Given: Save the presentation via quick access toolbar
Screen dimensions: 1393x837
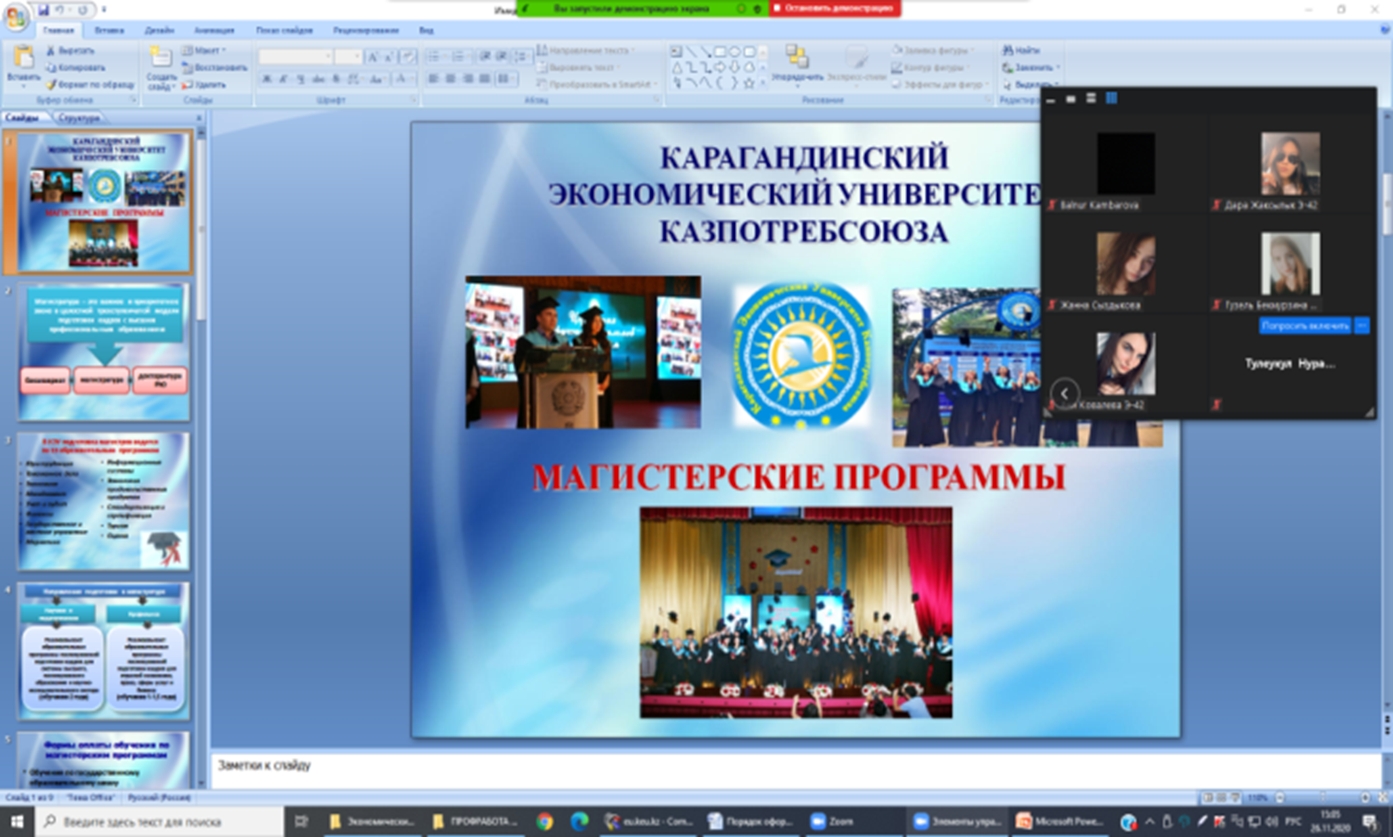Looking at the screenshot, I should click(43, 9).
